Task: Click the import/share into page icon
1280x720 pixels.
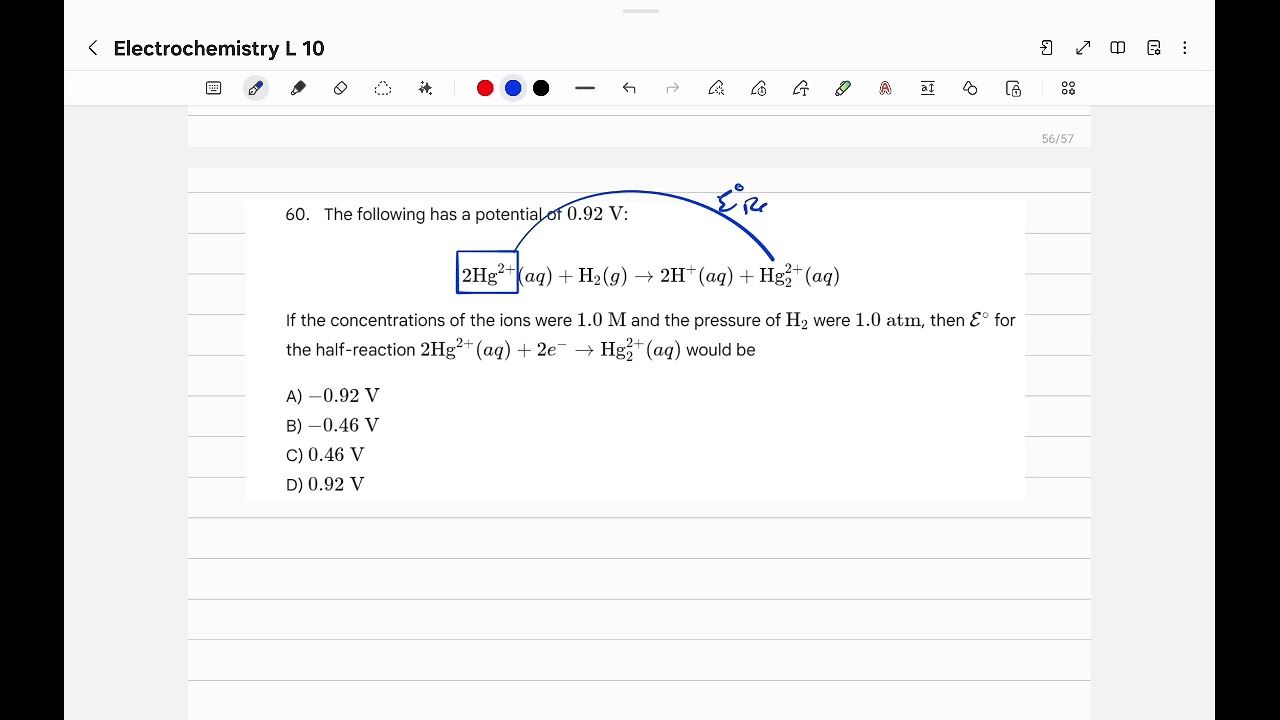Action: click(1047, 48)
